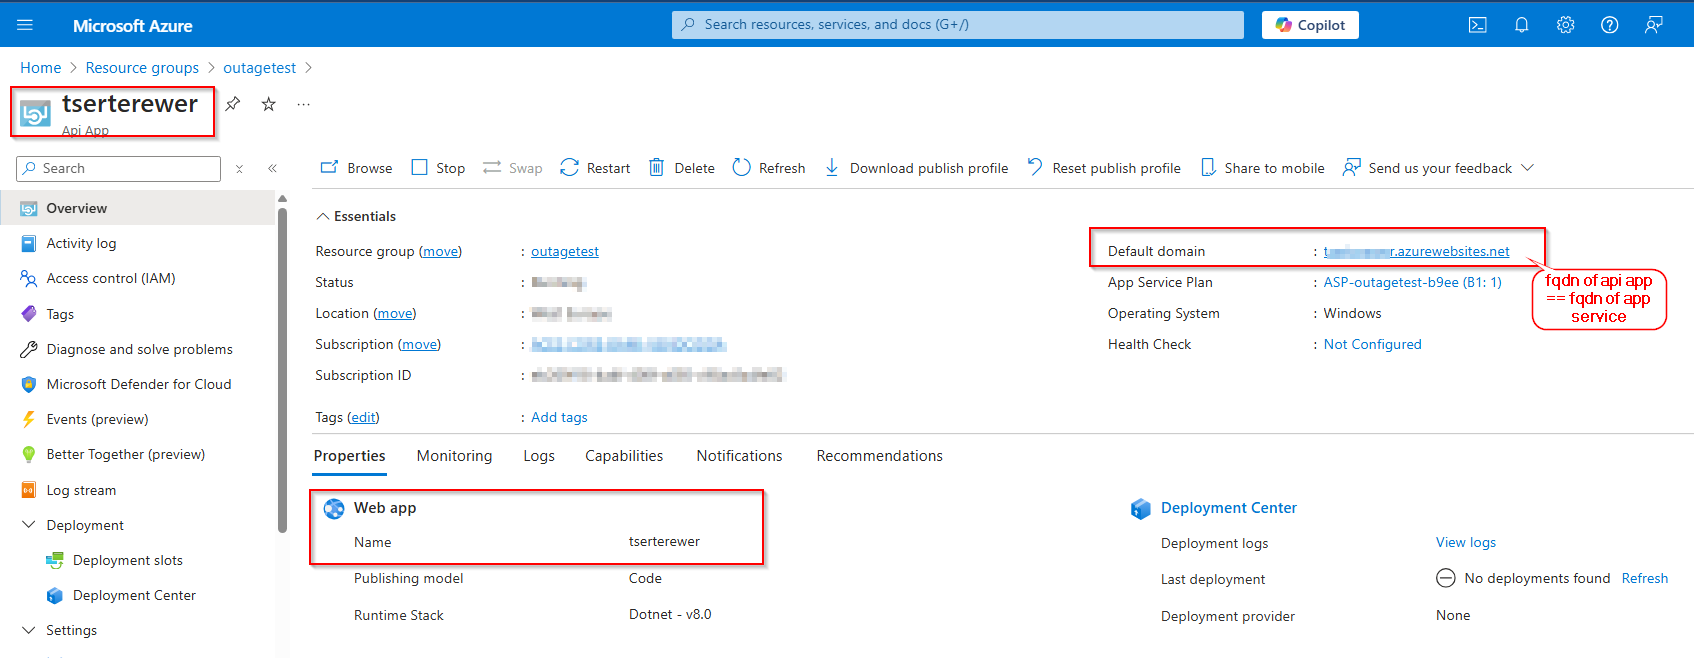Open the help question mark icon

tap(1609, 25)
